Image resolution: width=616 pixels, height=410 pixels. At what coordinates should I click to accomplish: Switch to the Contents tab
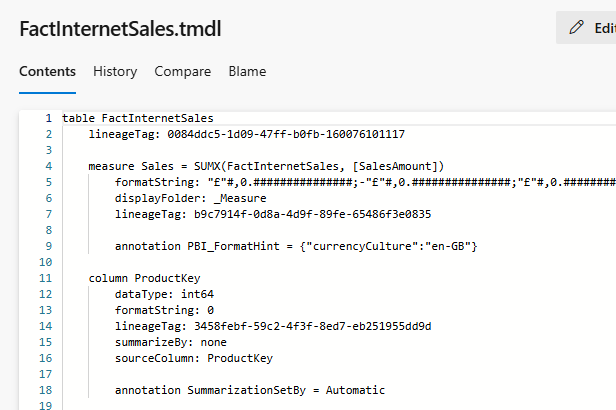click(47, 71)
